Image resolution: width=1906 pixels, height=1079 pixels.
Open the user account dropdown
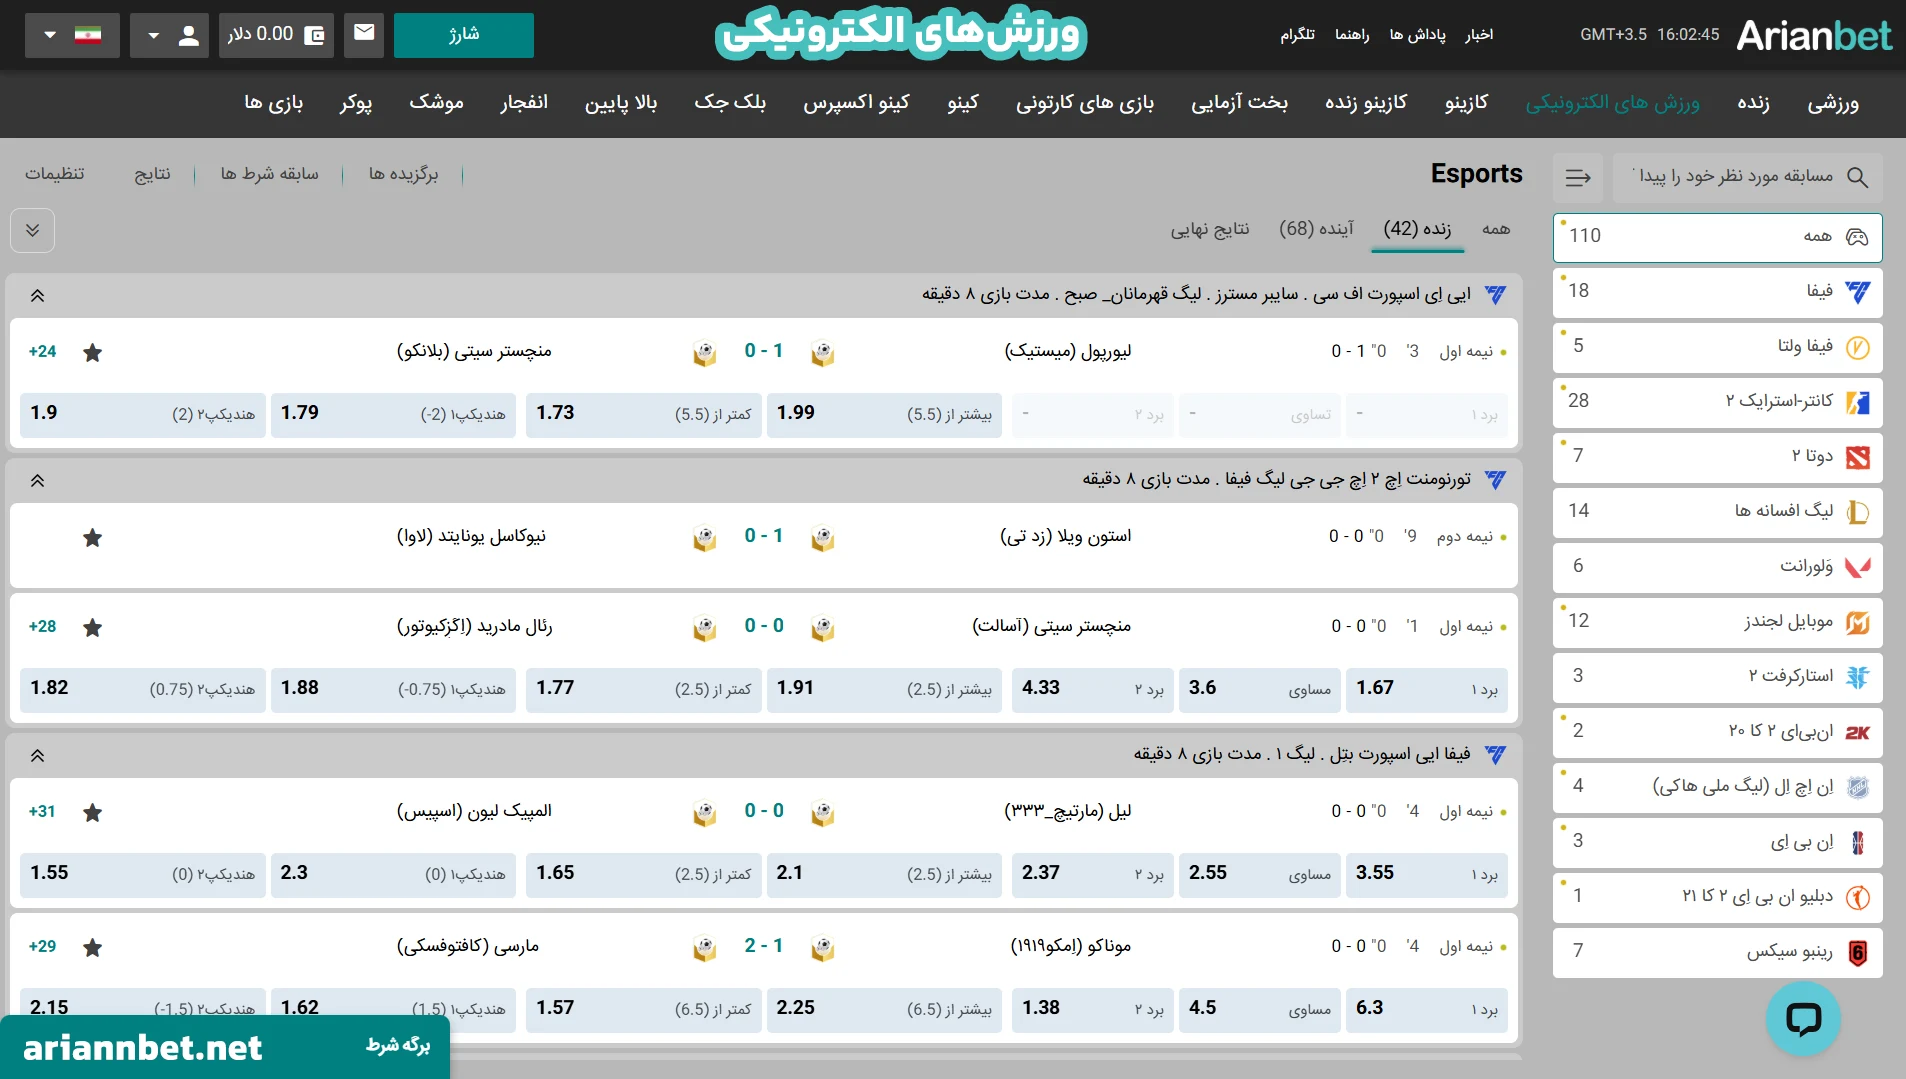170,35
